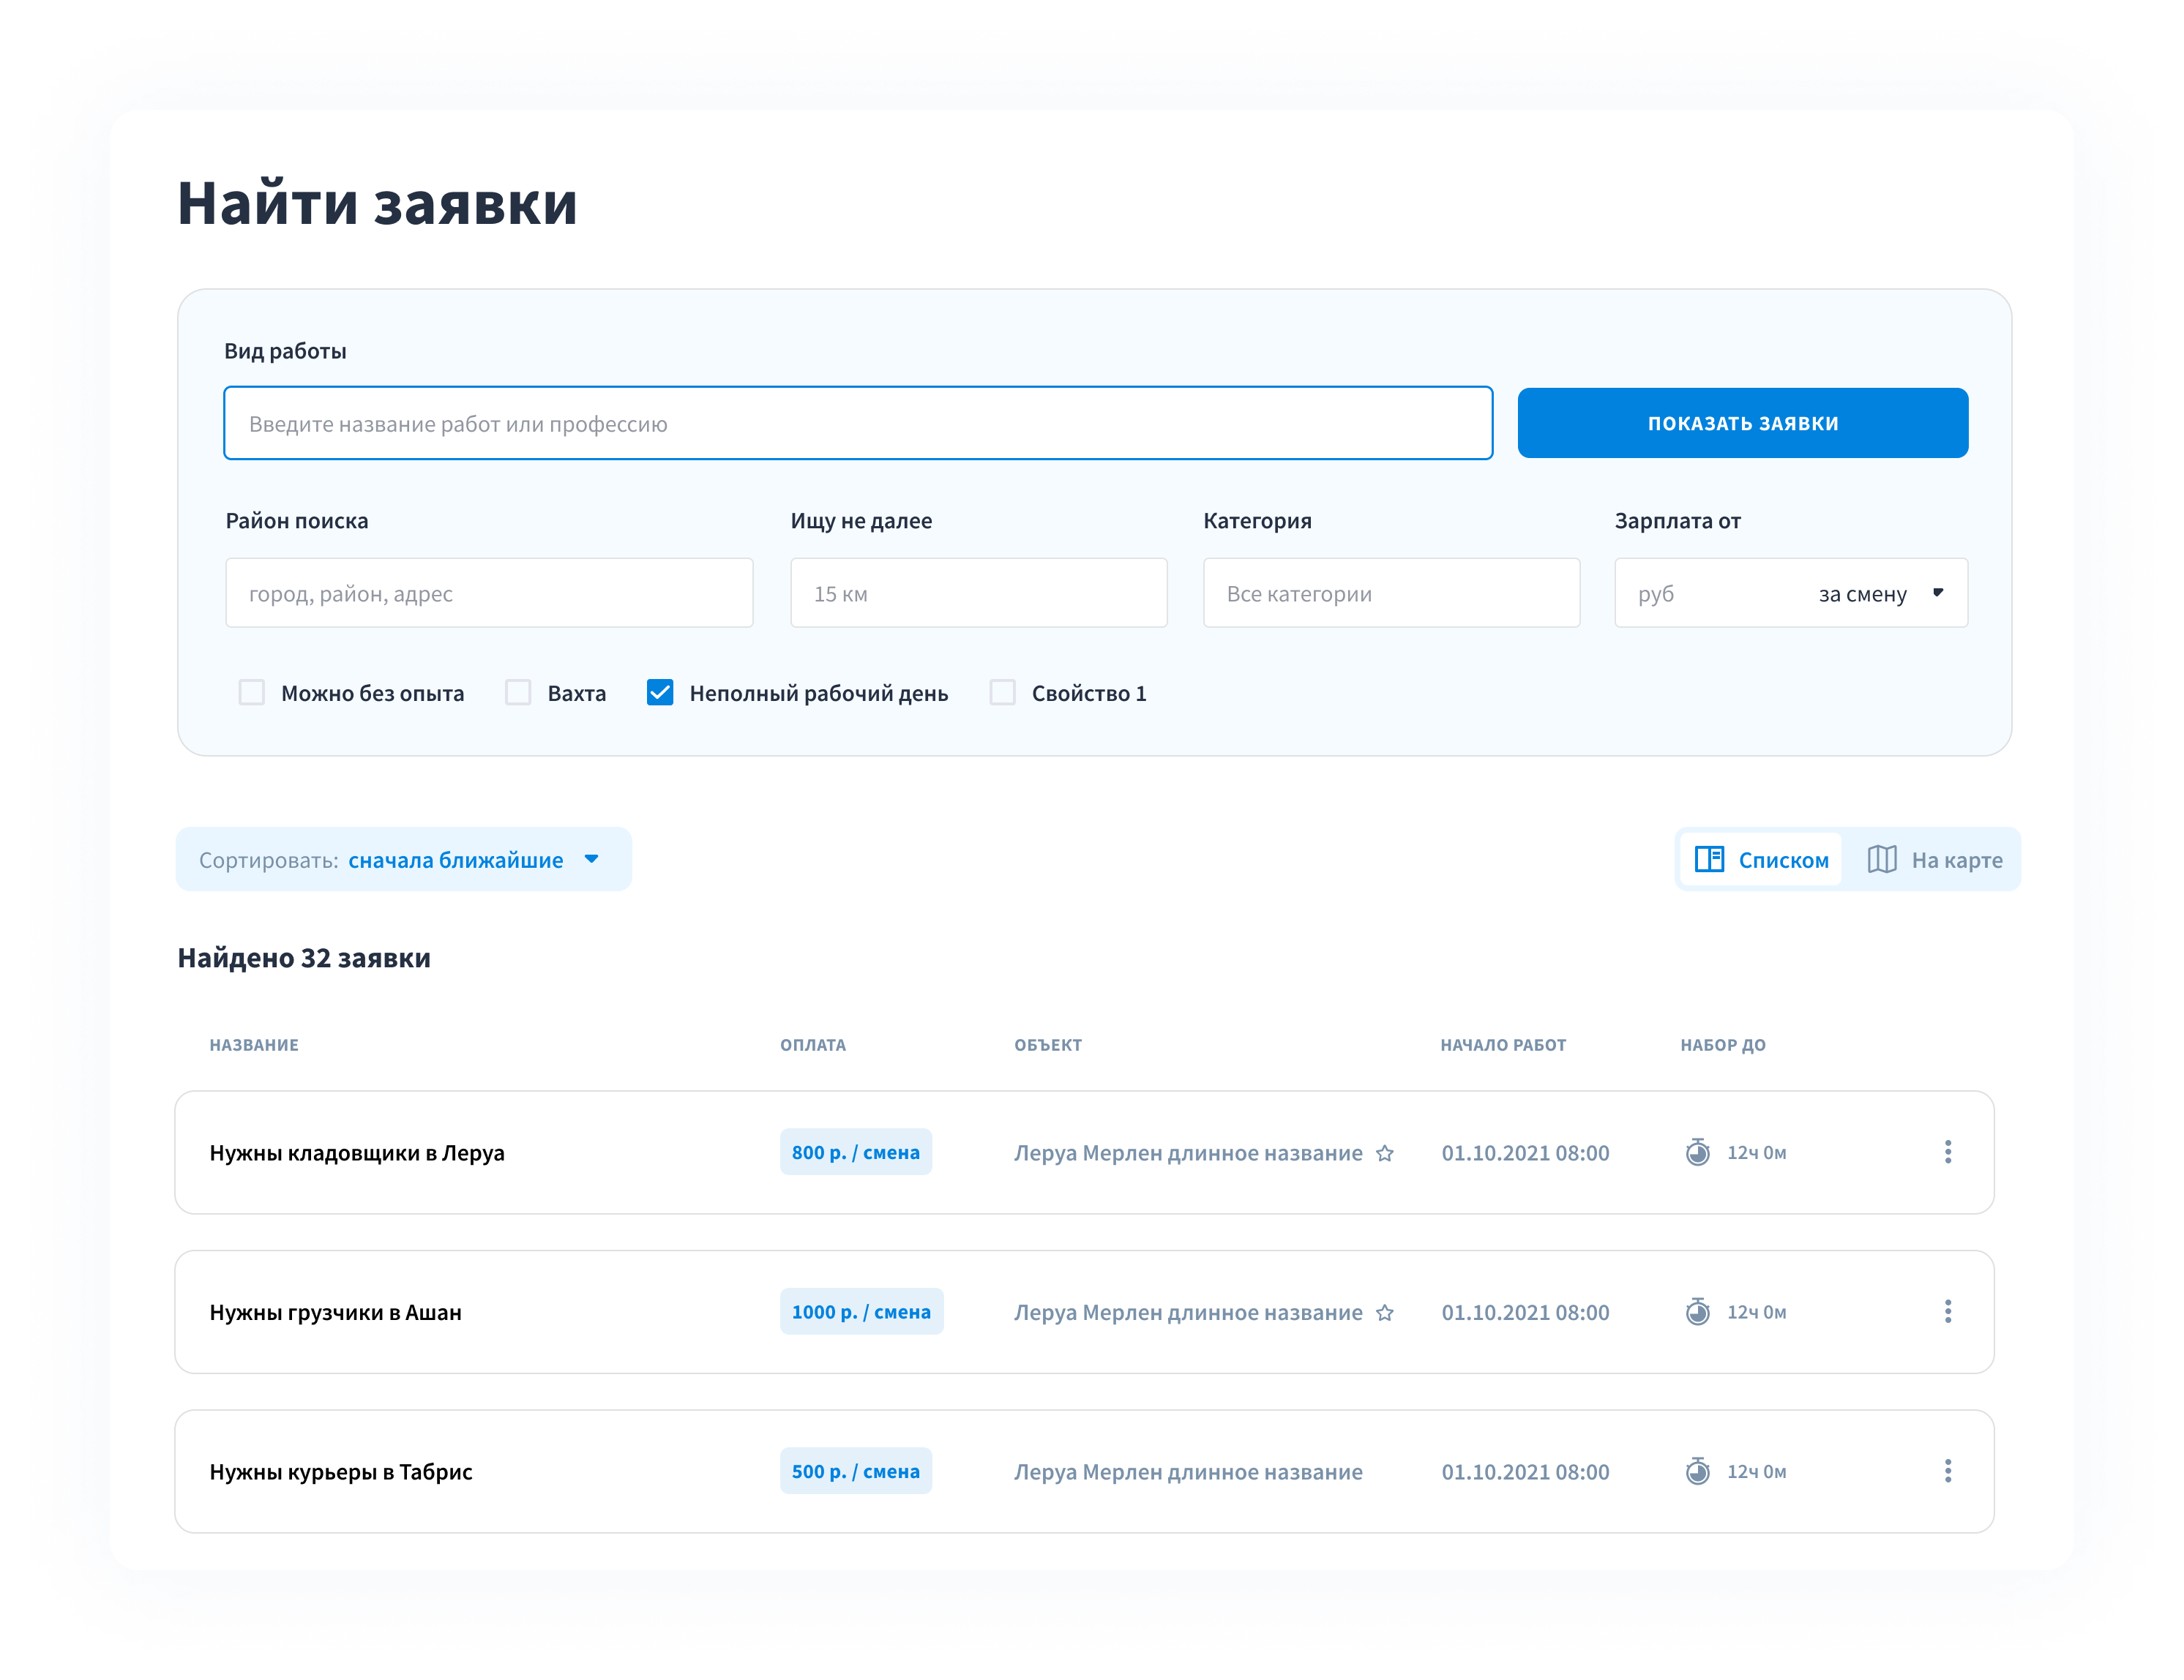
Task: Click the timer icon in the курьеры row
Action: coord(1697,1471)
